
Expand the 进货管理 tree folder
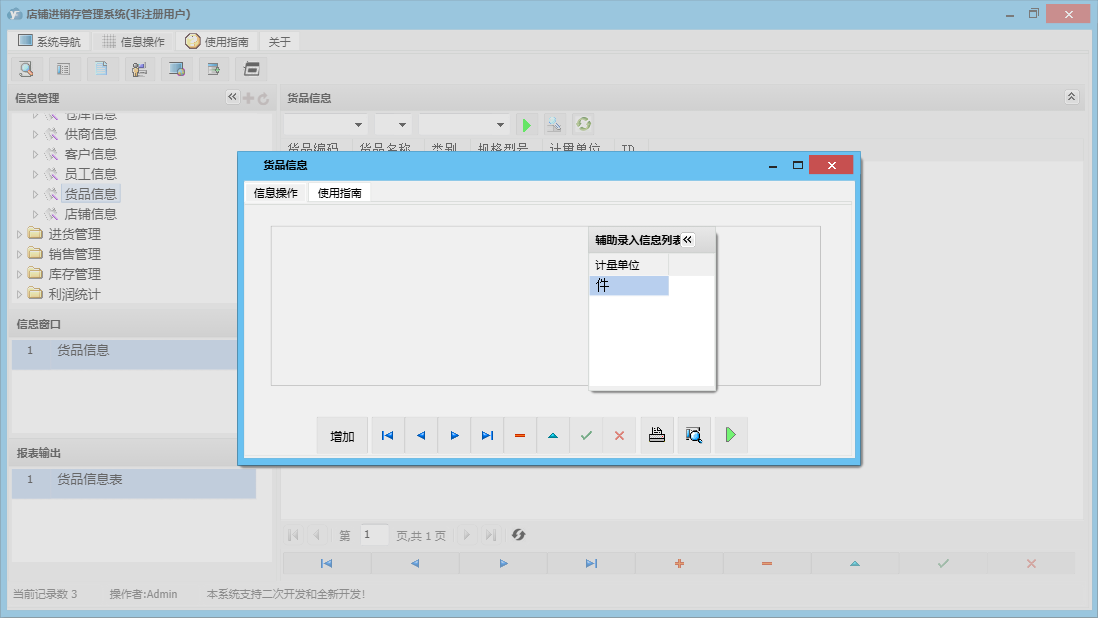(20, 234)
